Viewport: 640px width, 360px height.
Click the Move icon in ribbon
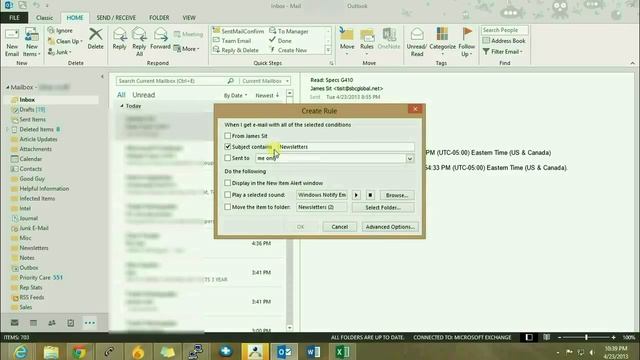(347, 34)
